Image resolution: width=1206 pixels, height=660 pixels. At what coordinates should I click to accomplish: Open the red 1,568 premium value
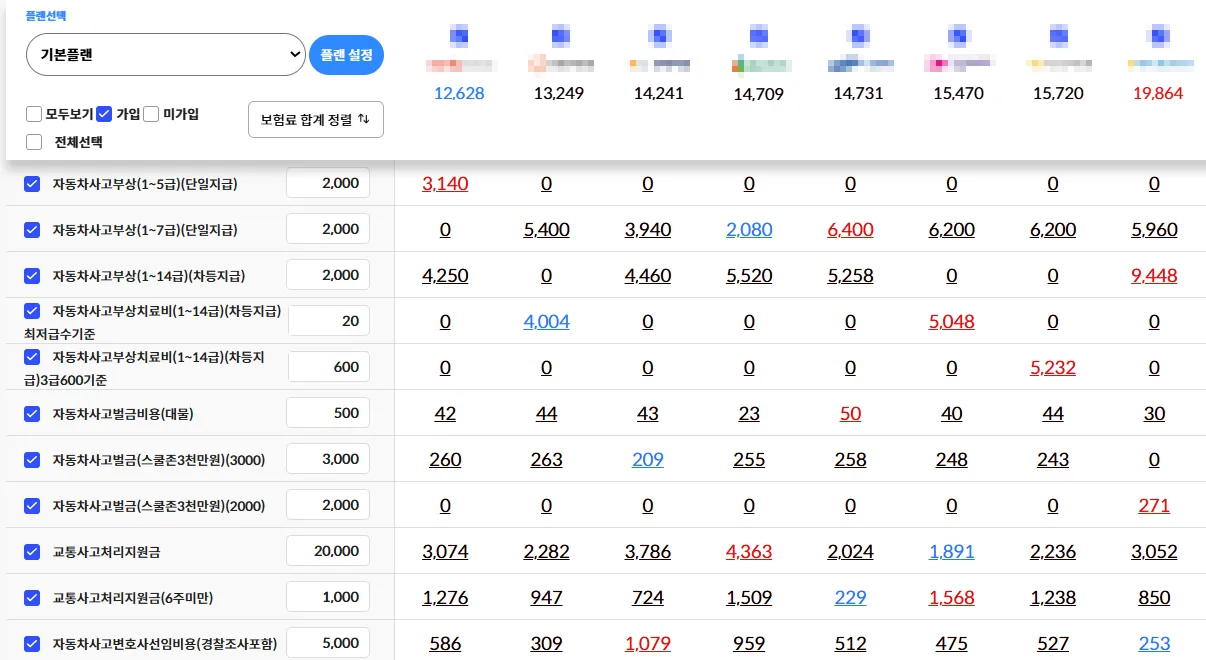point(951,598)
